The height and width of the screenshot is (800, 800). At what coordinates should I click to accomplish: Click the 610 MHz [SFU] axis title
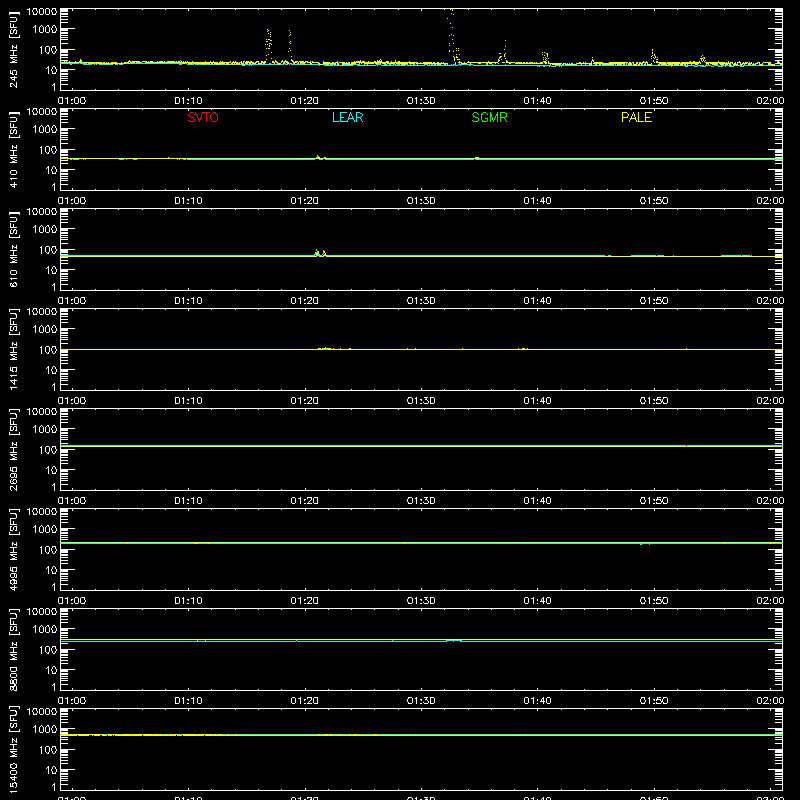[x=13, y=249]
